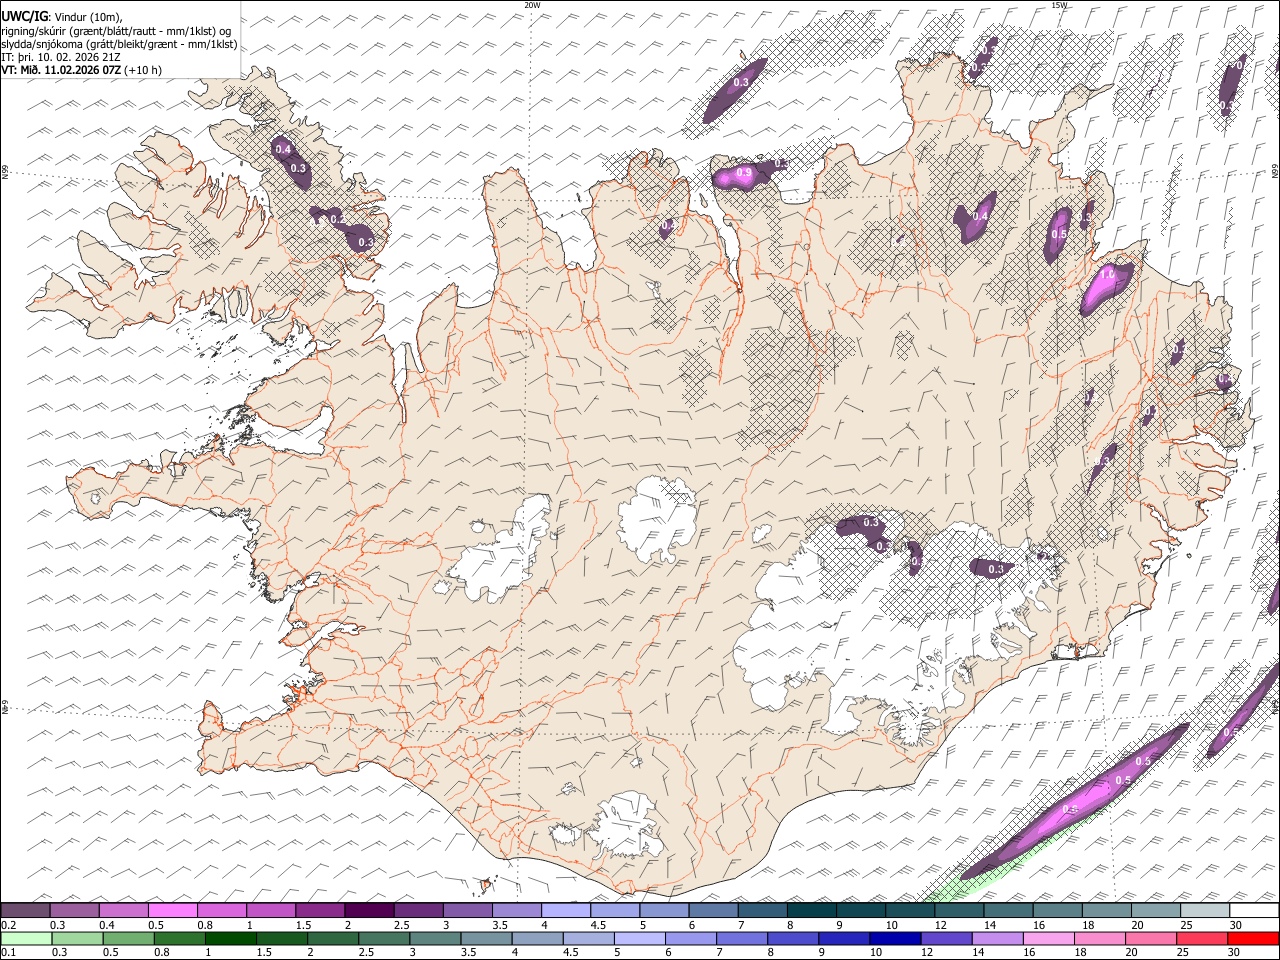Click the 'IT: þri. 10. 02. 2026 21Z' line
Image resolution: width=1280 pixels, height=960 pixels.
tap(60, 57)
